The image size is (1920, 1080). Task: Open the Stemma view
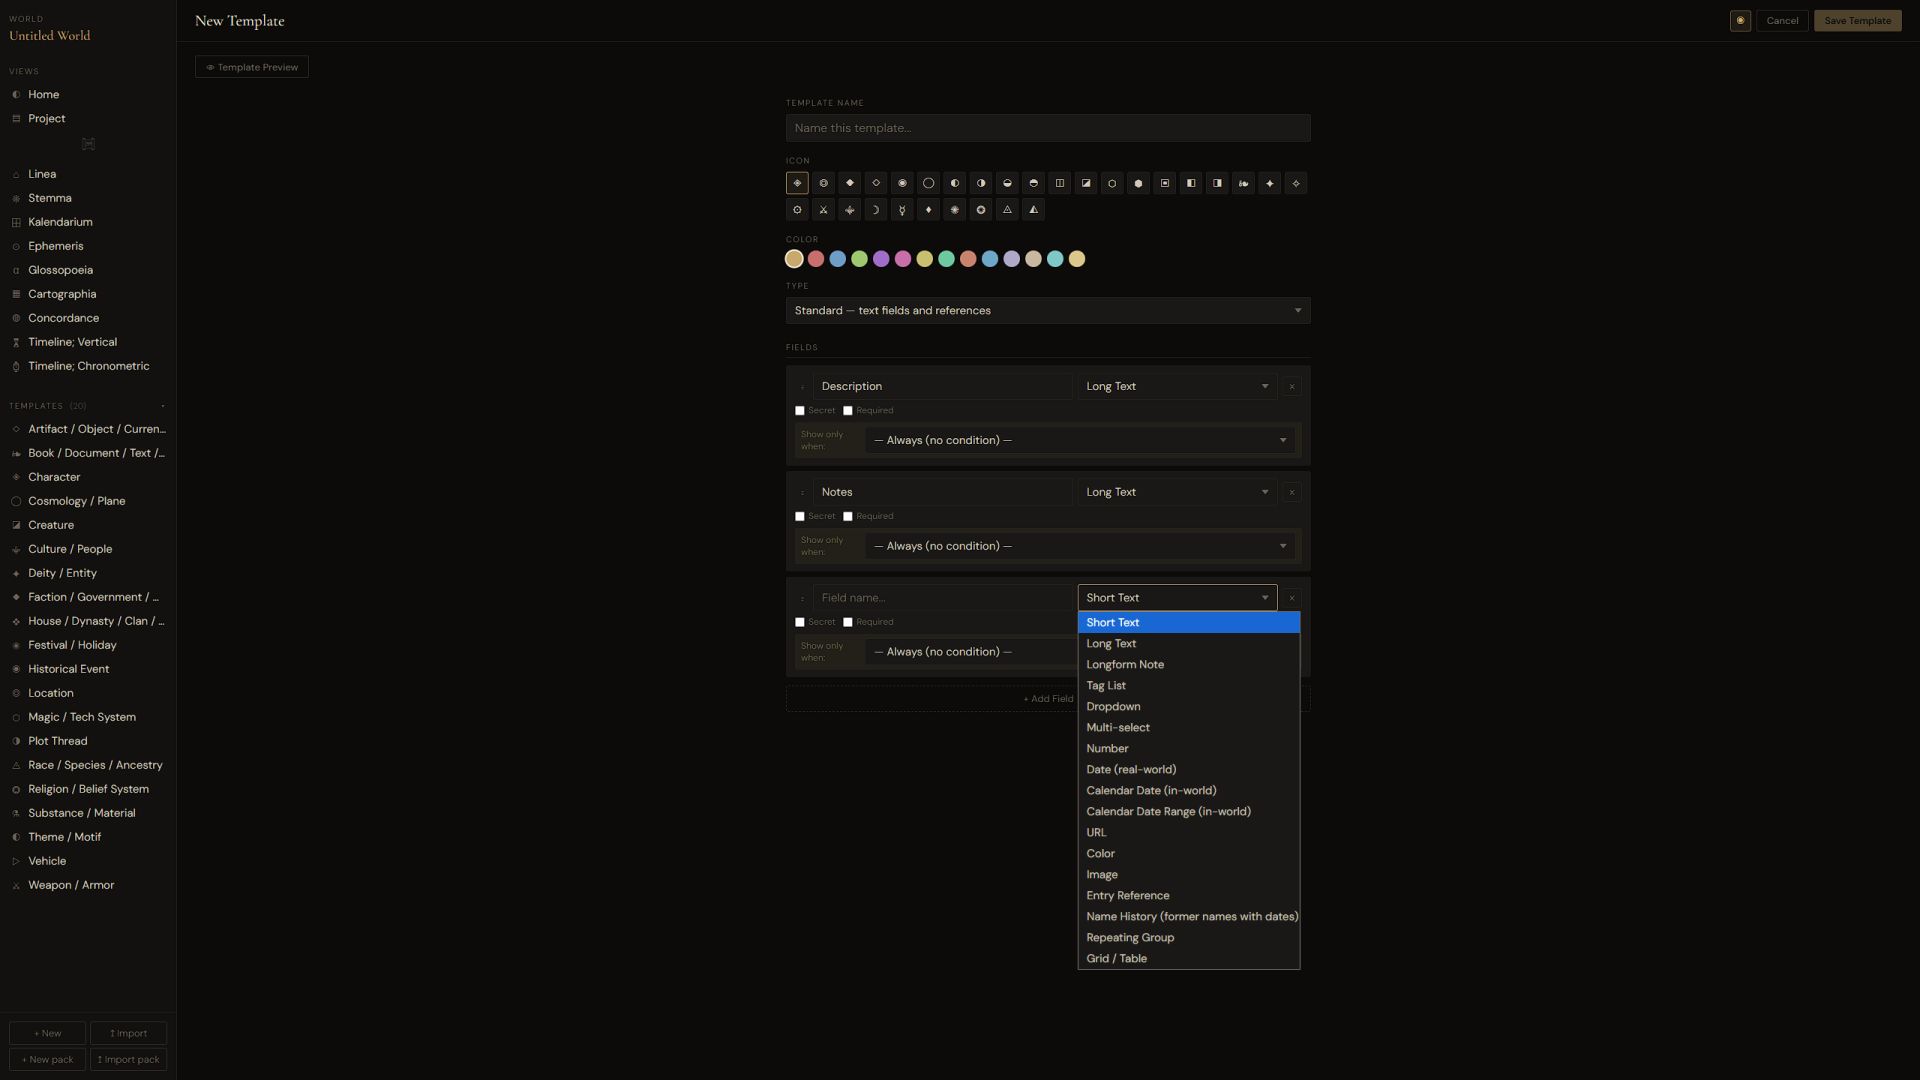[88, 198]
